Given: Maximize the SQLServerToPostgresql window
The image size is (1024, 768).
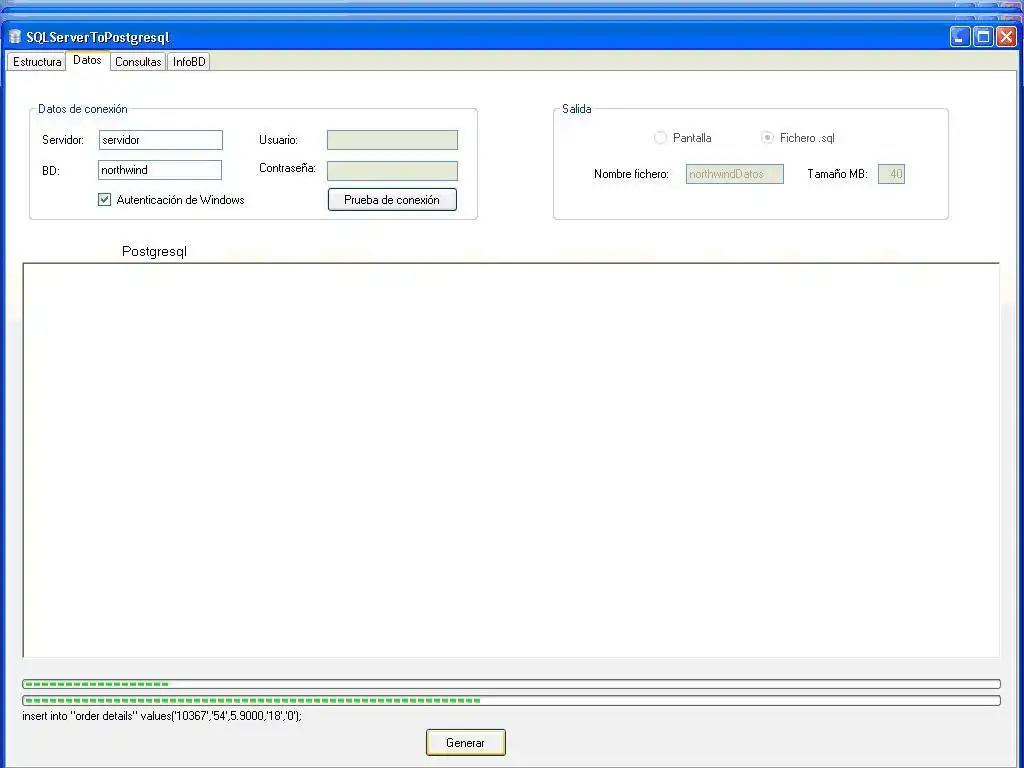Looking at the screenshot, I should (983, 37).
